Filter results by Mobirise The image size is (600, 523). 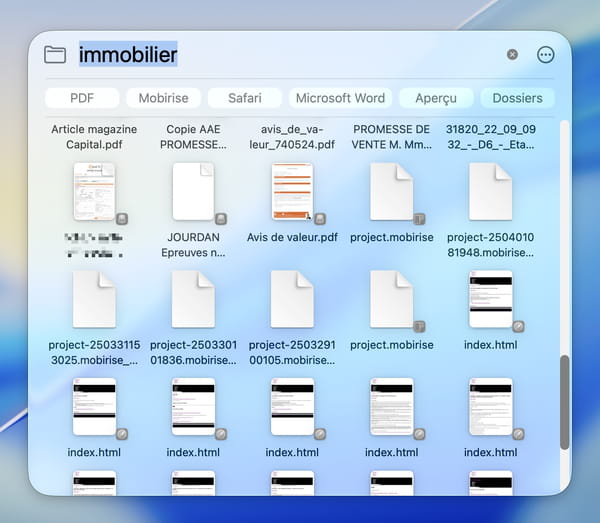162,98
